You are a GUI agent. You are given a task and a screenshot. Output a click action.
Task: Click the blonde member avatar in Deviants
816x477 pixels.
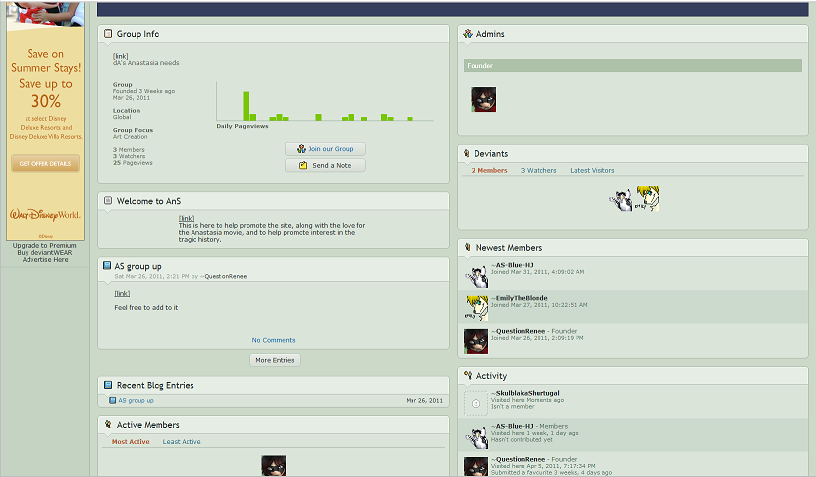coord(647,198)
